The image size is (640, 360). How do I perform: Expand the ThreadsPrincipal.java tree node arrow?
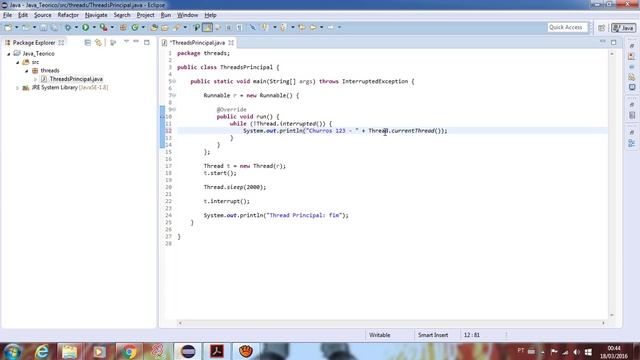pyautogui.click(x=36, y=79)
